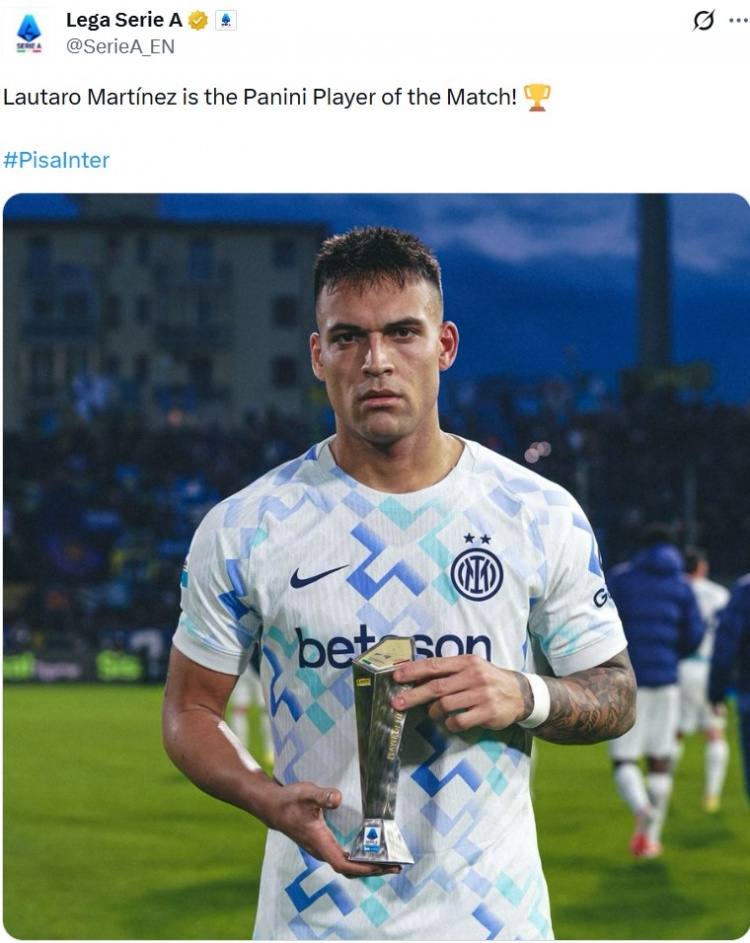The width and height of the screenshot is (750, 943).
Task: Click the small Serie A affiliate badge
Action: coord(226,20)
